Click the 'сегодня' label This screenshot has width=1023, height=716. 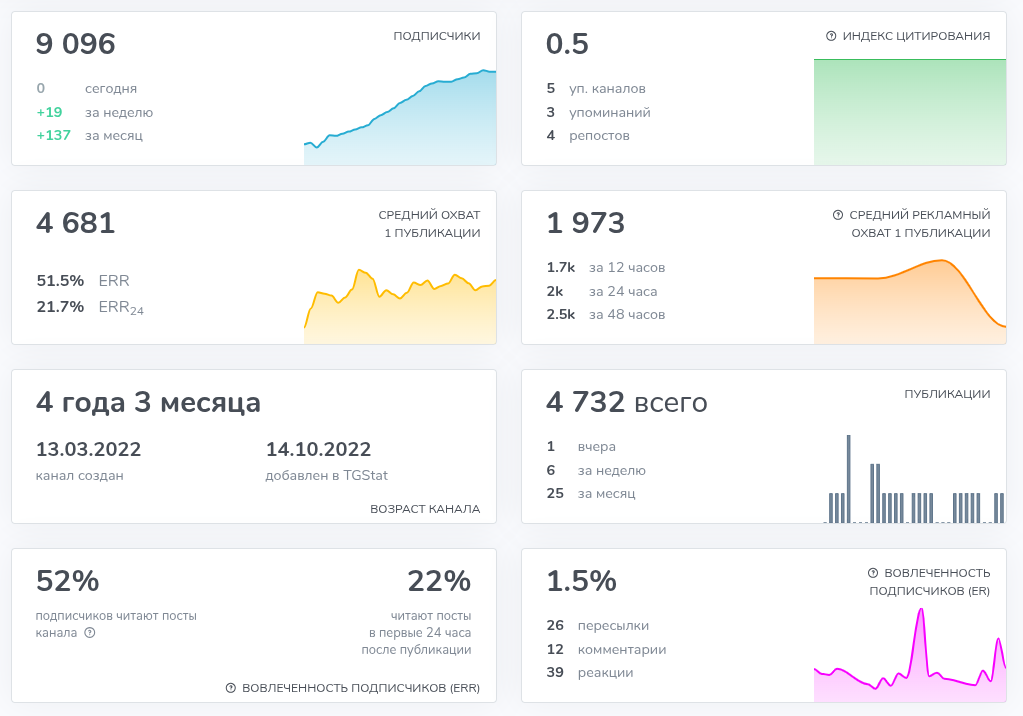coord(111,89)
